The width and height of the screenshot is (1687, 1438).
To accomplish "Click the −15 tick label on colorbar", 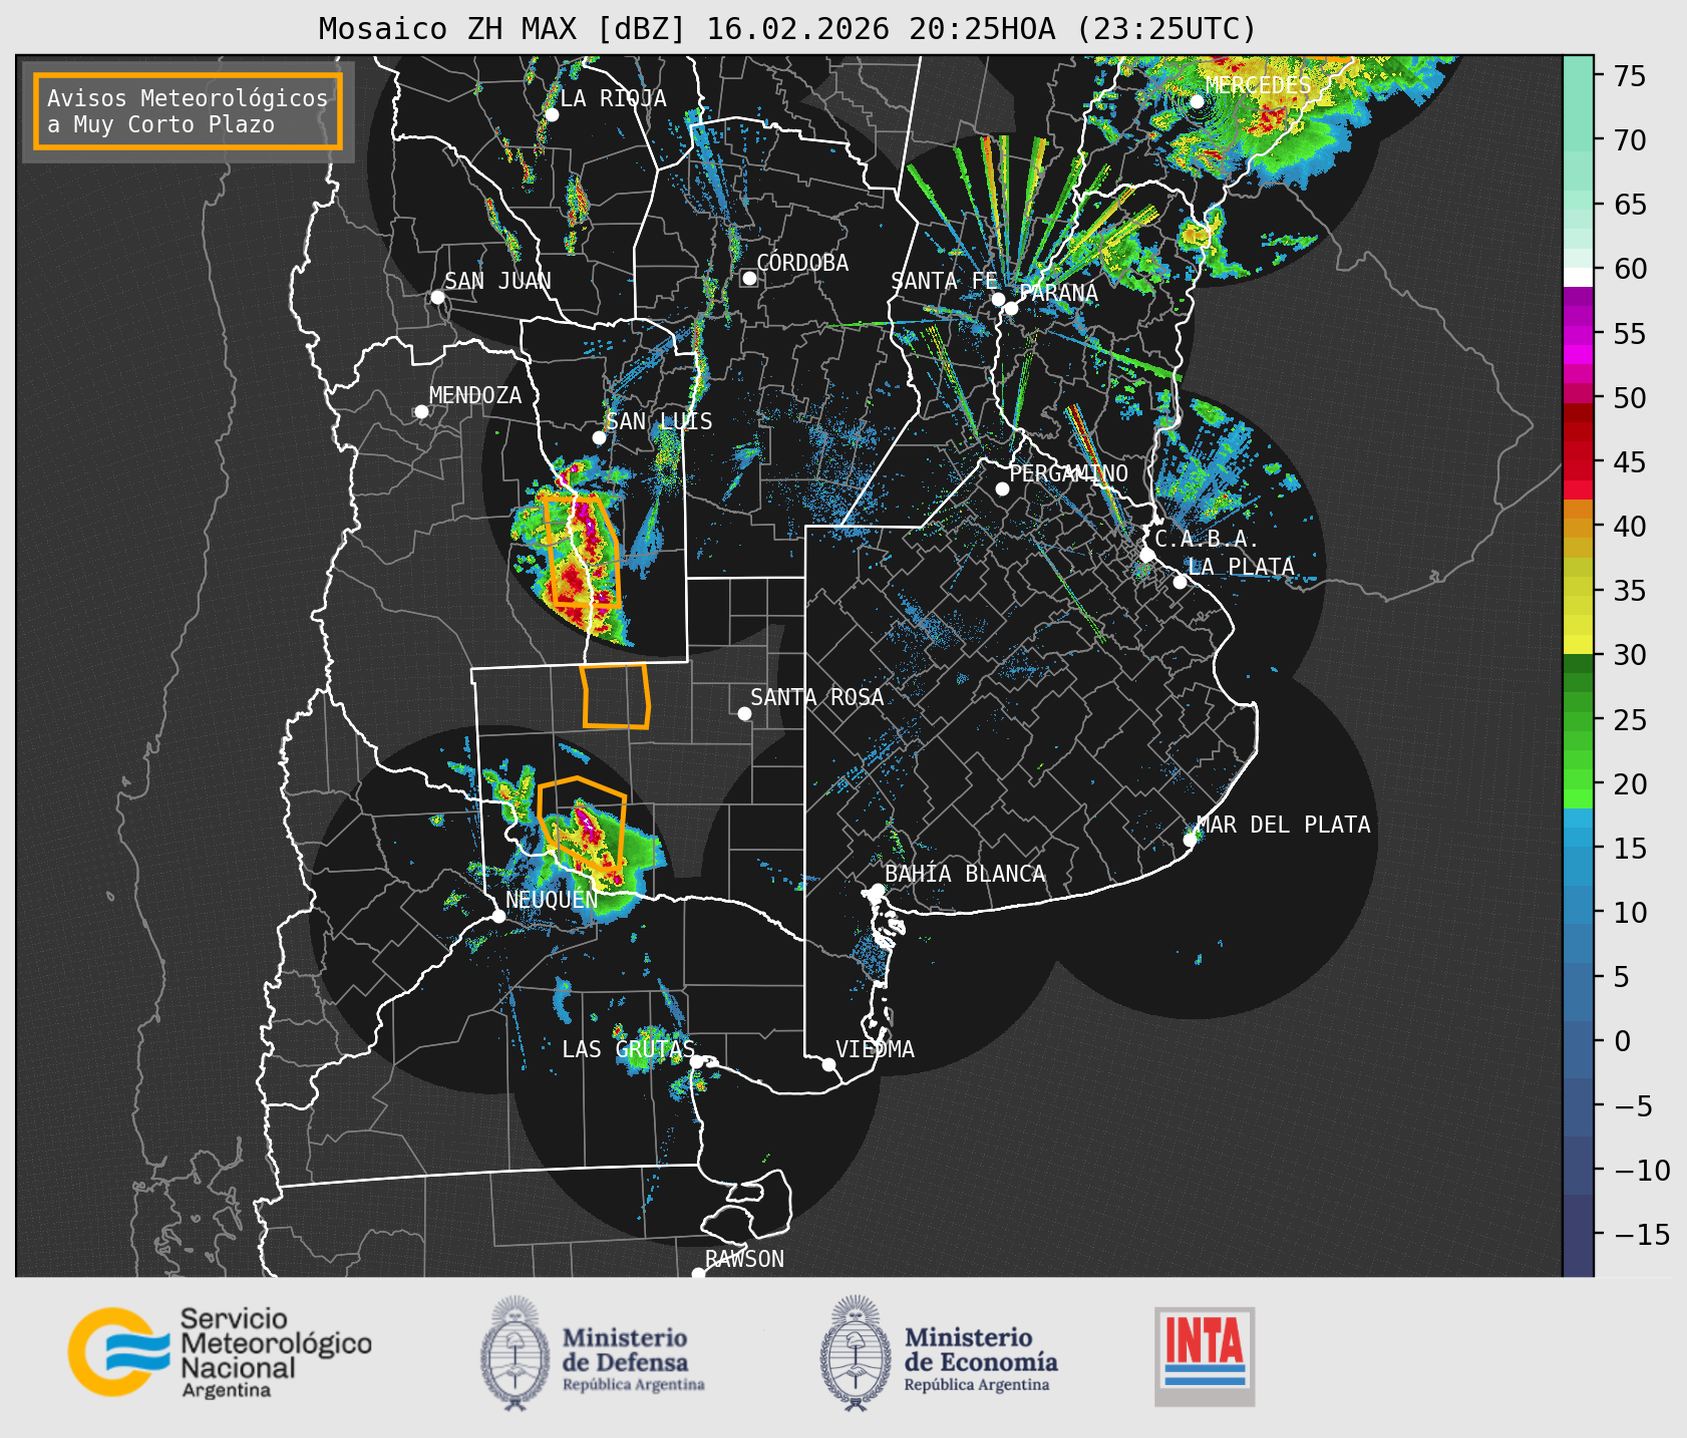I will (x=1641, y=1234).
